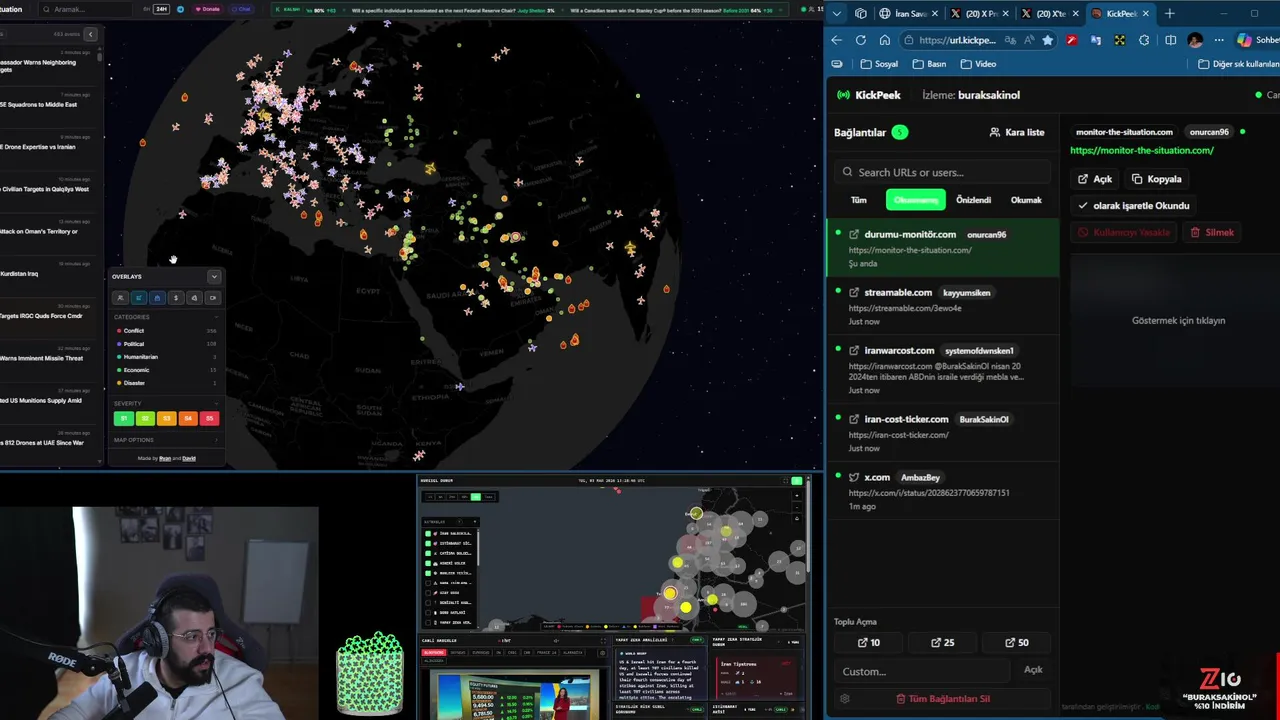
Task: Select the Tüm filter tab
Action: (x=859, y=200)
